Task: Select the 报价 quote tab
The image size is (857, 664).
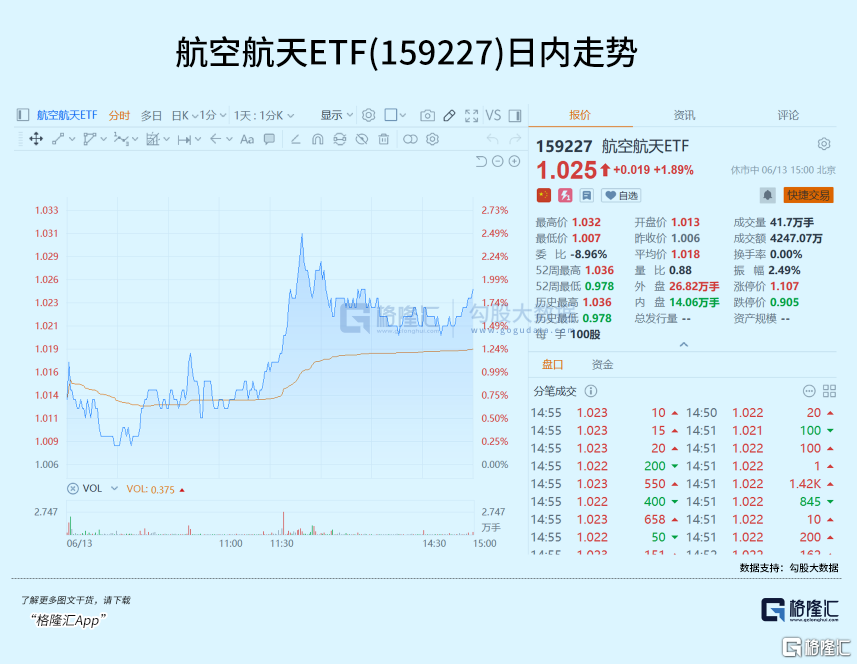Action: pos(580,115)
